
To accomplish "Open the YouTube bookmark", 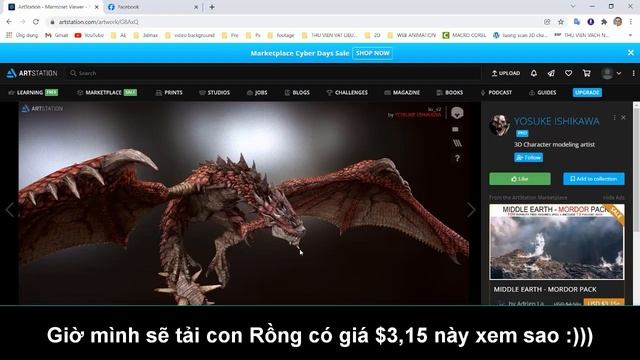I will click(x=89, y=36).
